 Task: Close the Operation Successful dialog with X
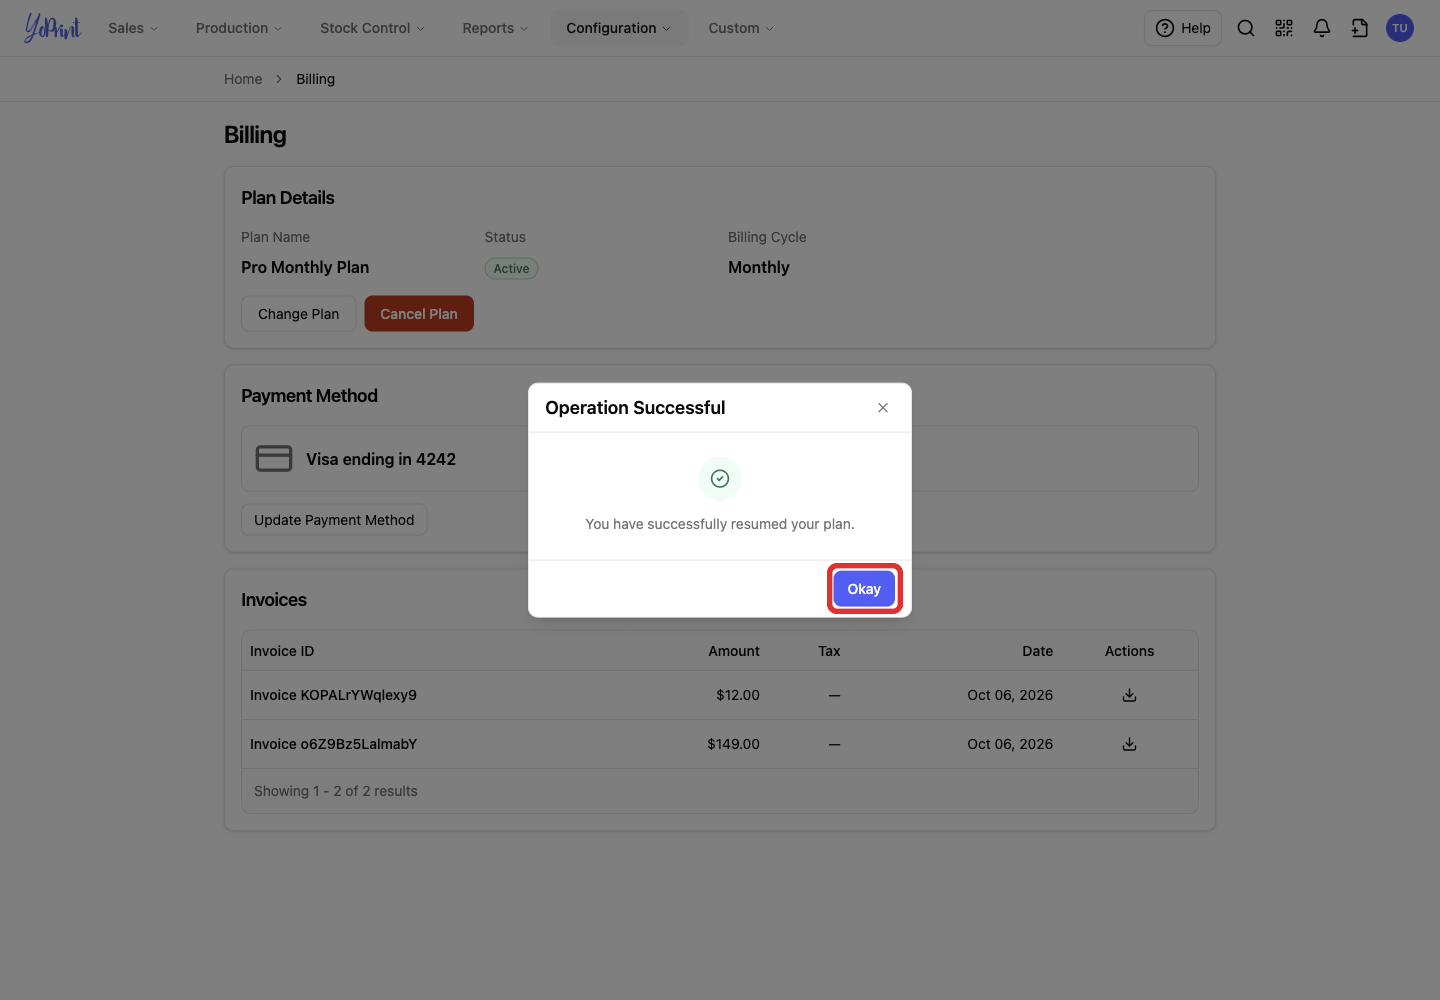coord(883,408)
